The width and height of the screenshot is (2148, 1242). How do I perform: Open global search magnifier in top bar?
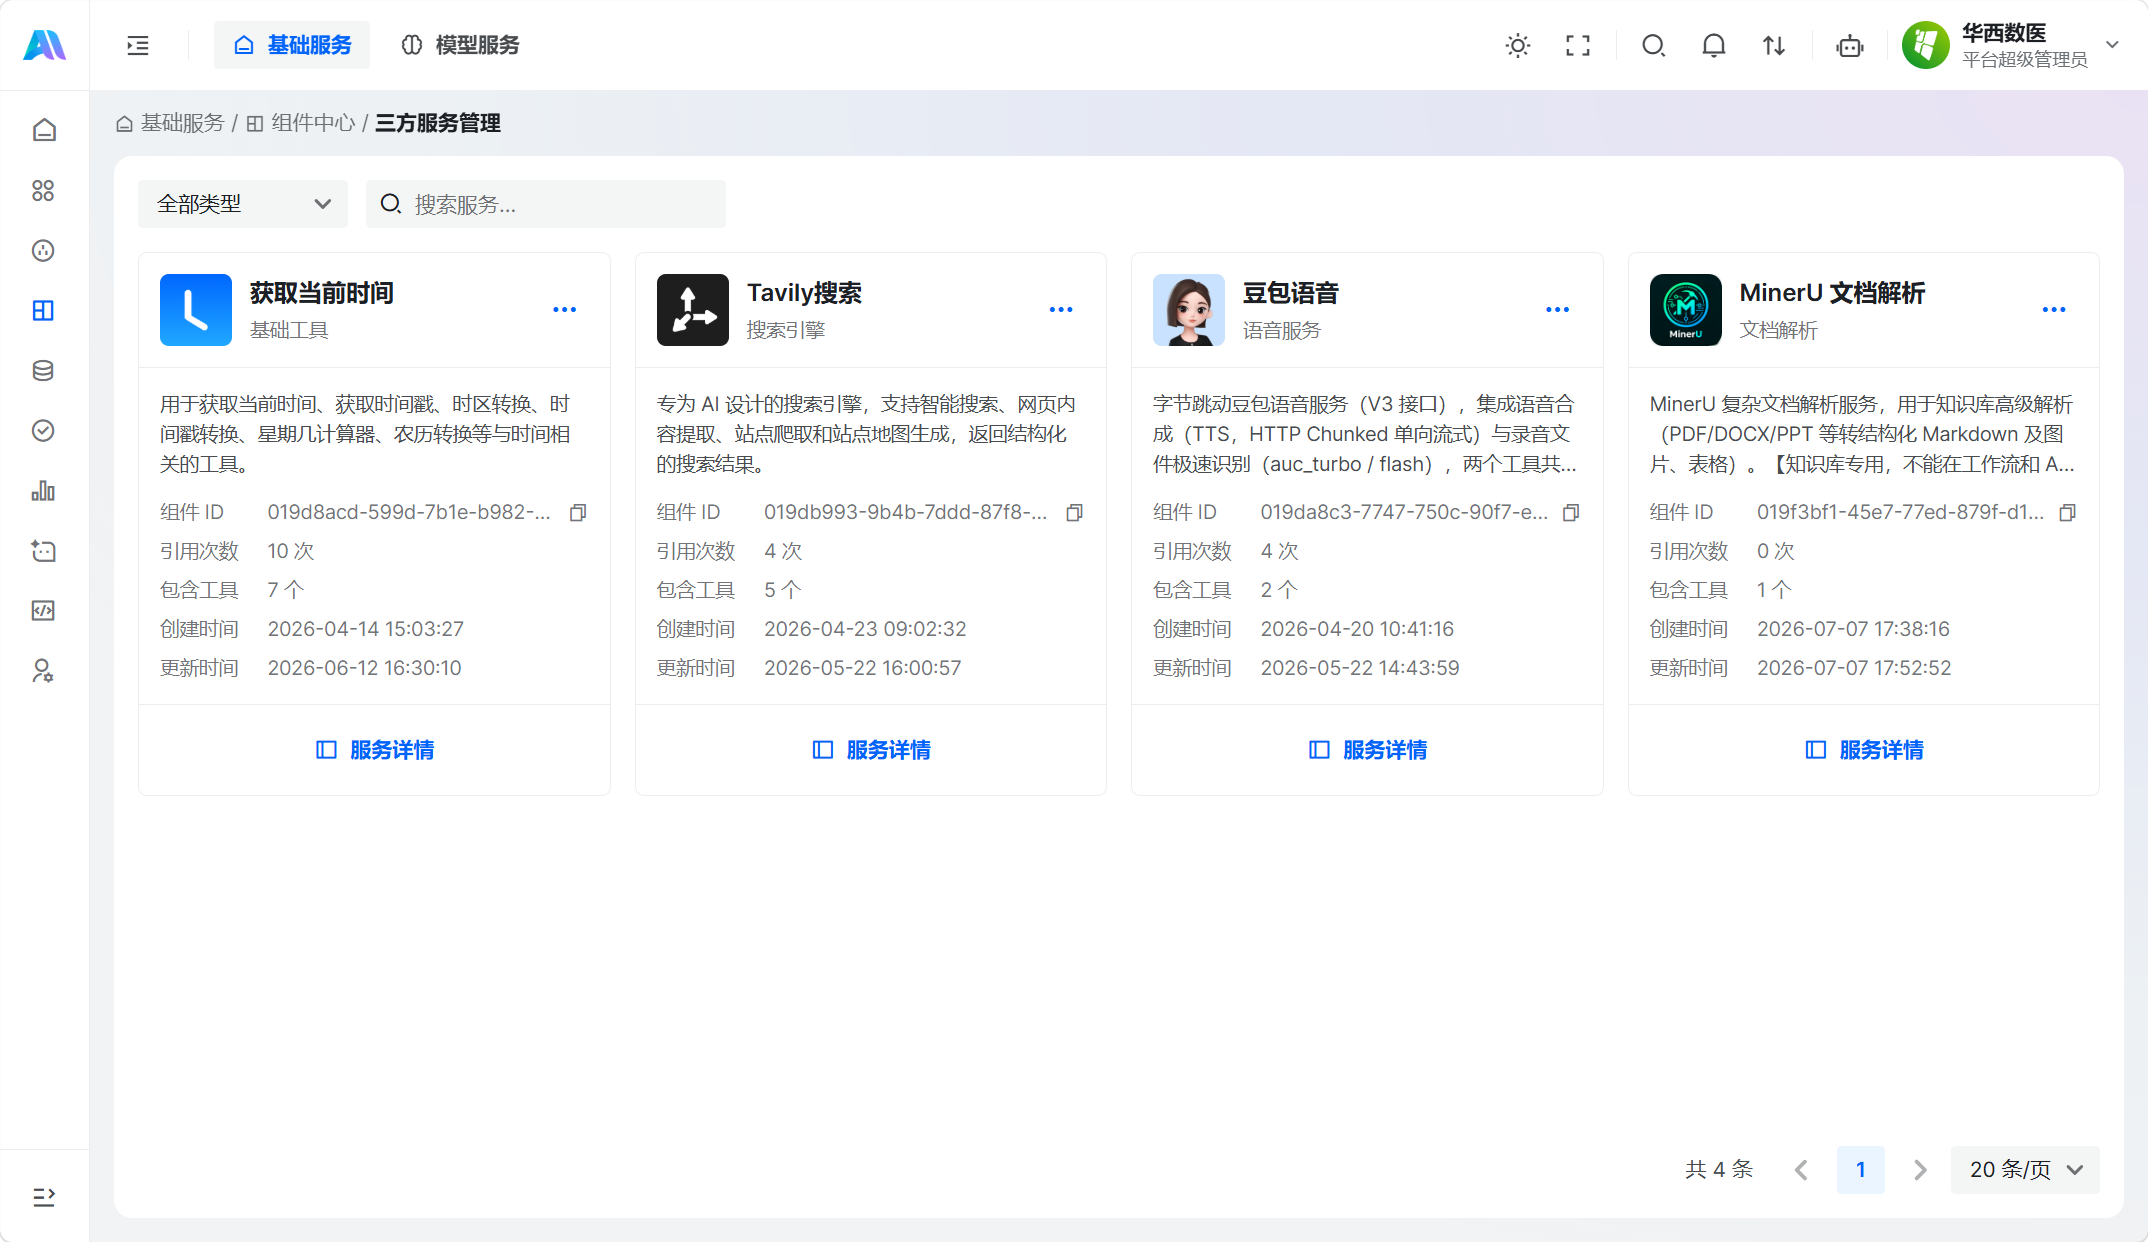[1654, 45]
